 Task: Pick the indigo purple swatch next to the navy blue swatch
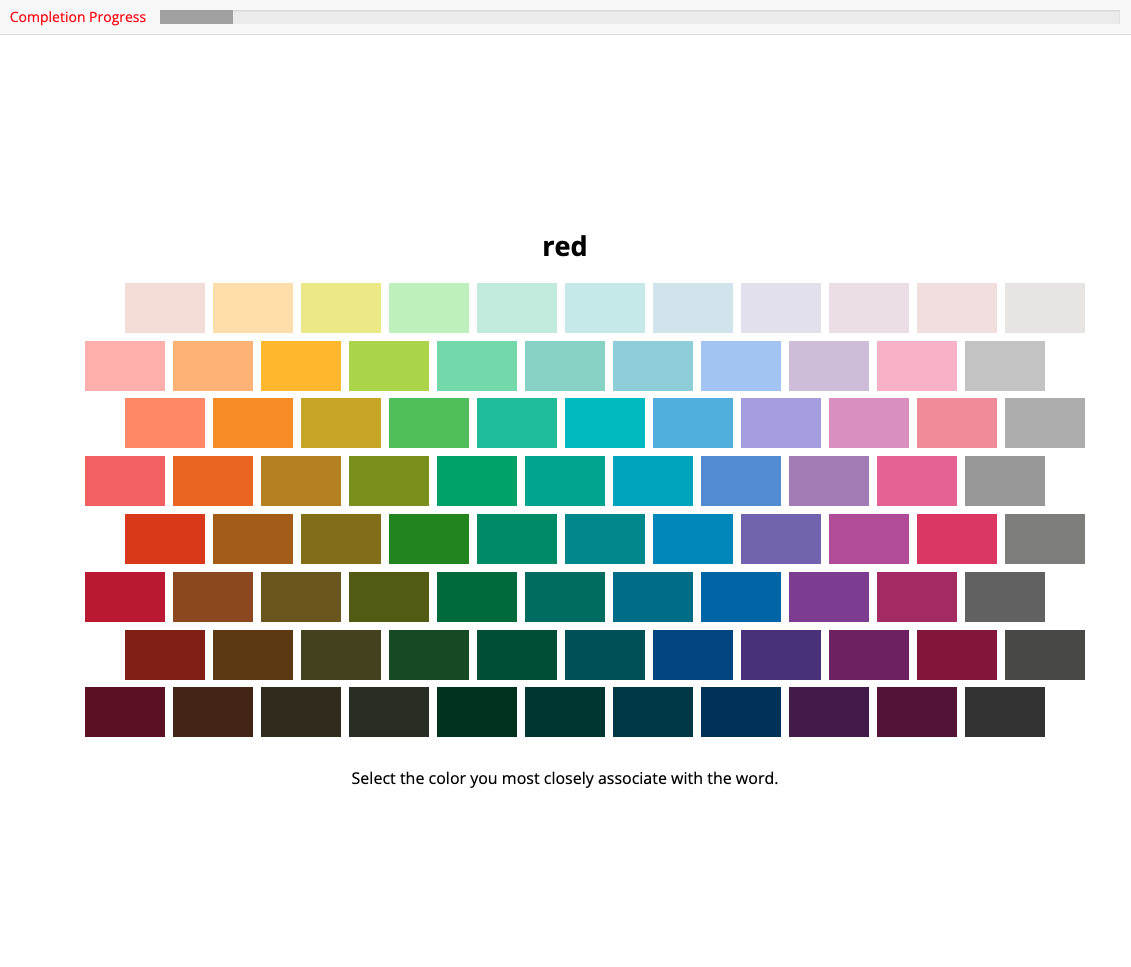(x=781, y=655)
